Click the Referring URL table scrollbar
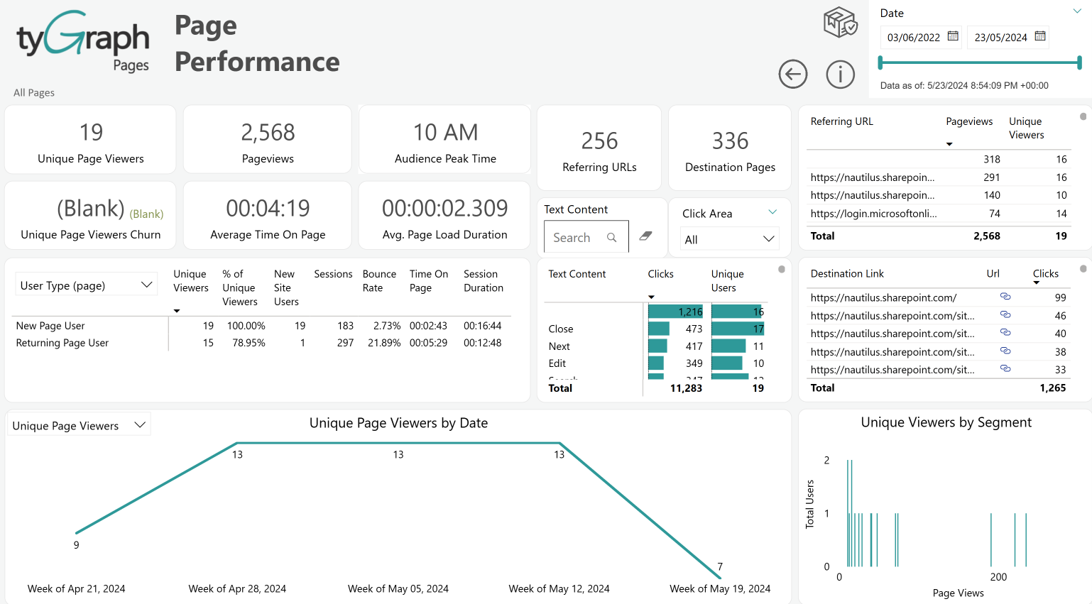This screenshot has height=604, width=1092. click(1083, 117)
